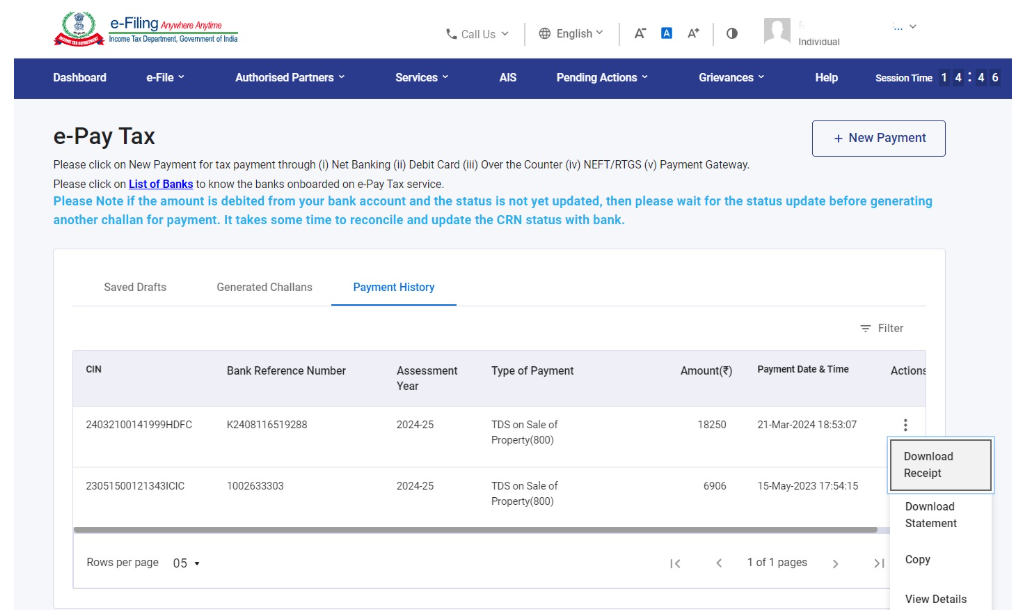Open Help in the navigation bar
The image size is (1012, 612).
(826, 77)
